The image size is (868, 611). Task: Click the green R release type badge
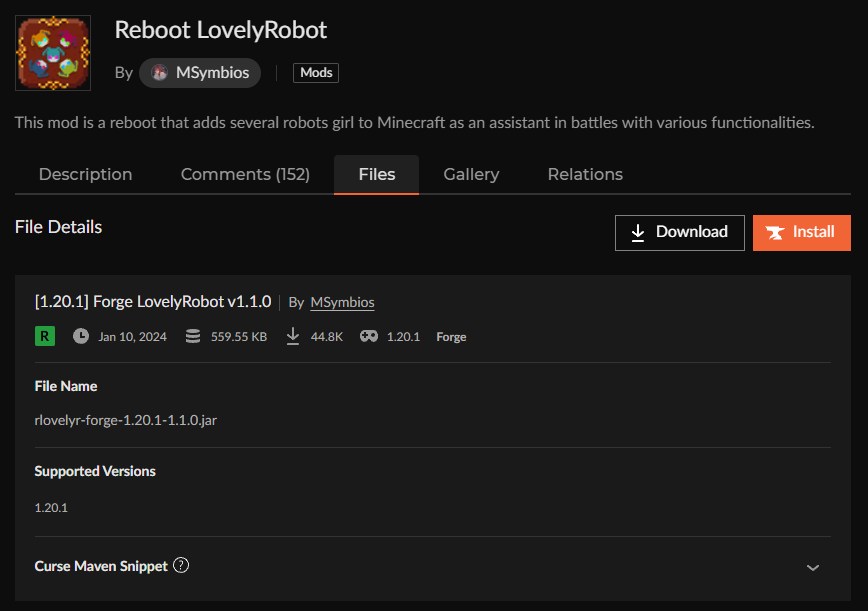(x=45, y=336)
